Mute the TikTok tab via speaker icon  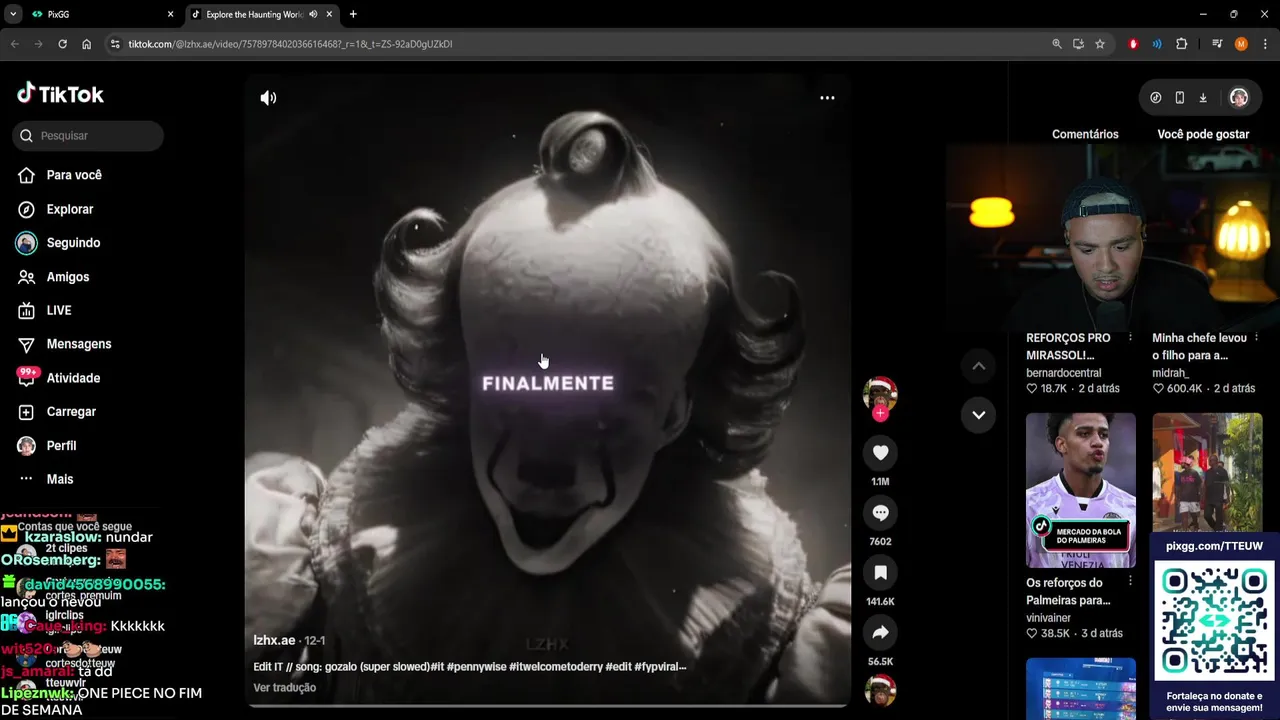313,14
